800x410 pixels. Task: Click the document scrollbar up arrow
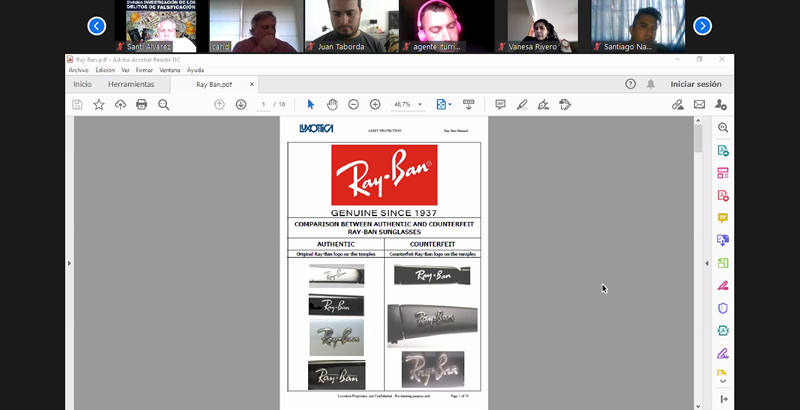[x=698, y=121]
